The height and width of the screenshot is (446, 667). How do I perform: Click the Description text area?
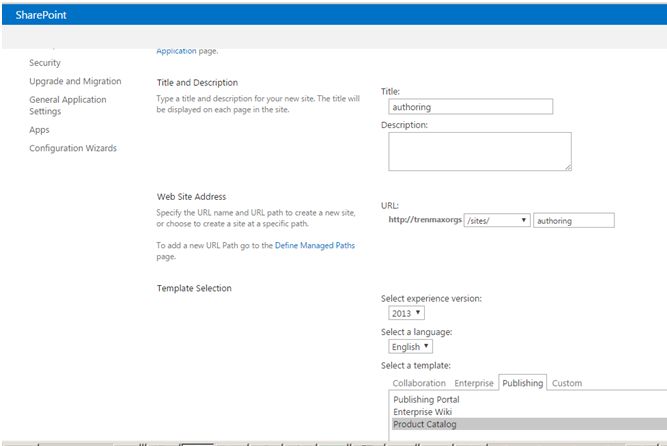point(480,152)
